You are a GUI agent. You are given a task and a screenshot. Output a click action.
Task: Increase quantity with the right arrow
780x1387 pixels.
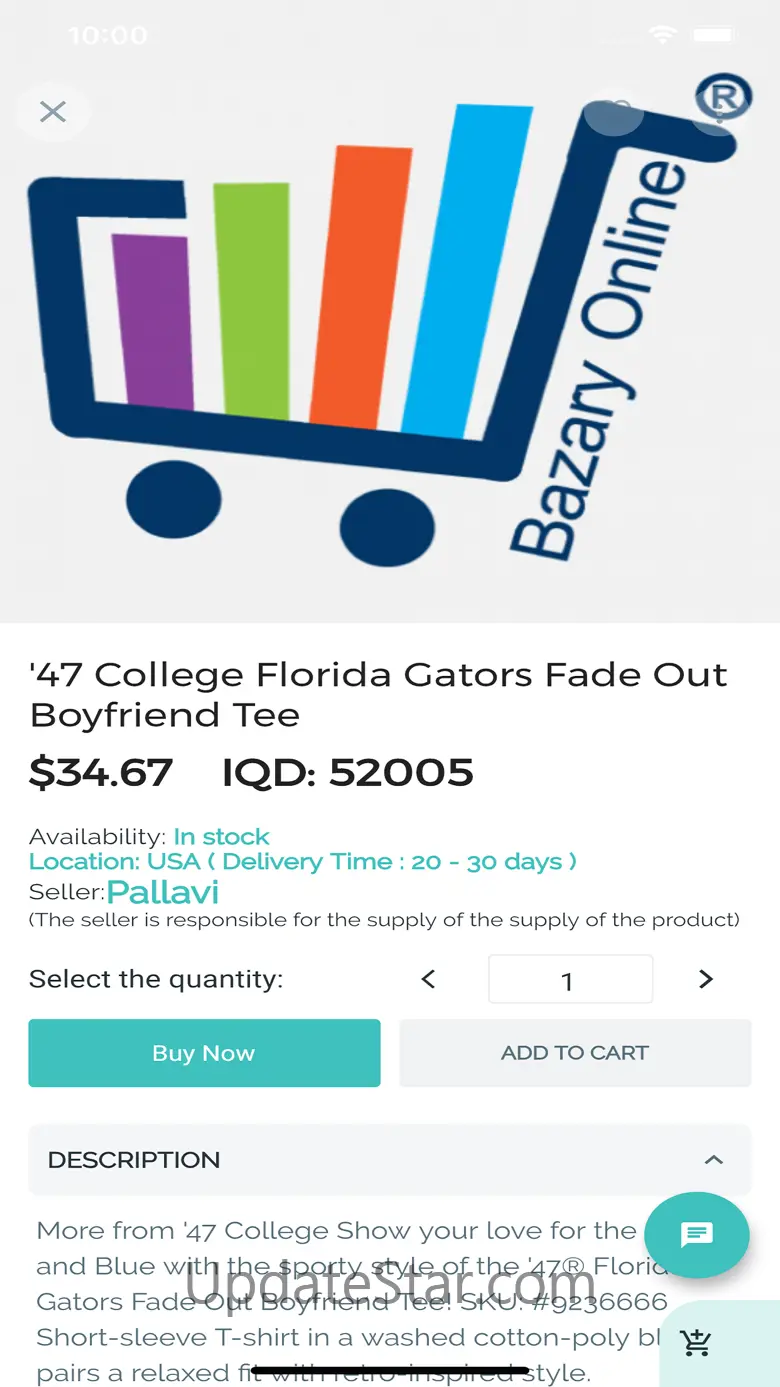click(x=706, y=979)
